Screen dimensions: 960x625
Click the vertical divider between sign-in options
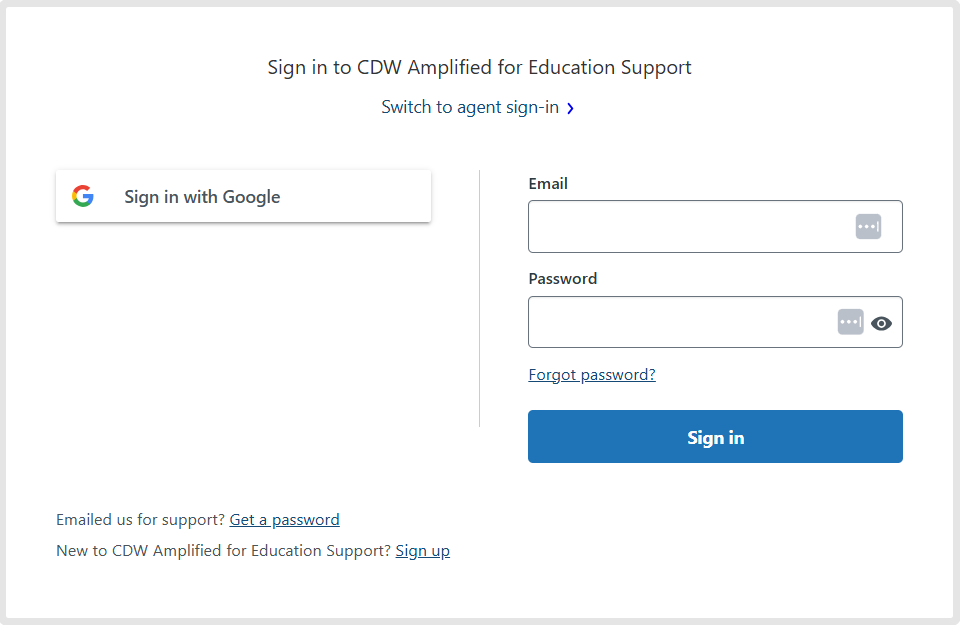coord(480,300)
